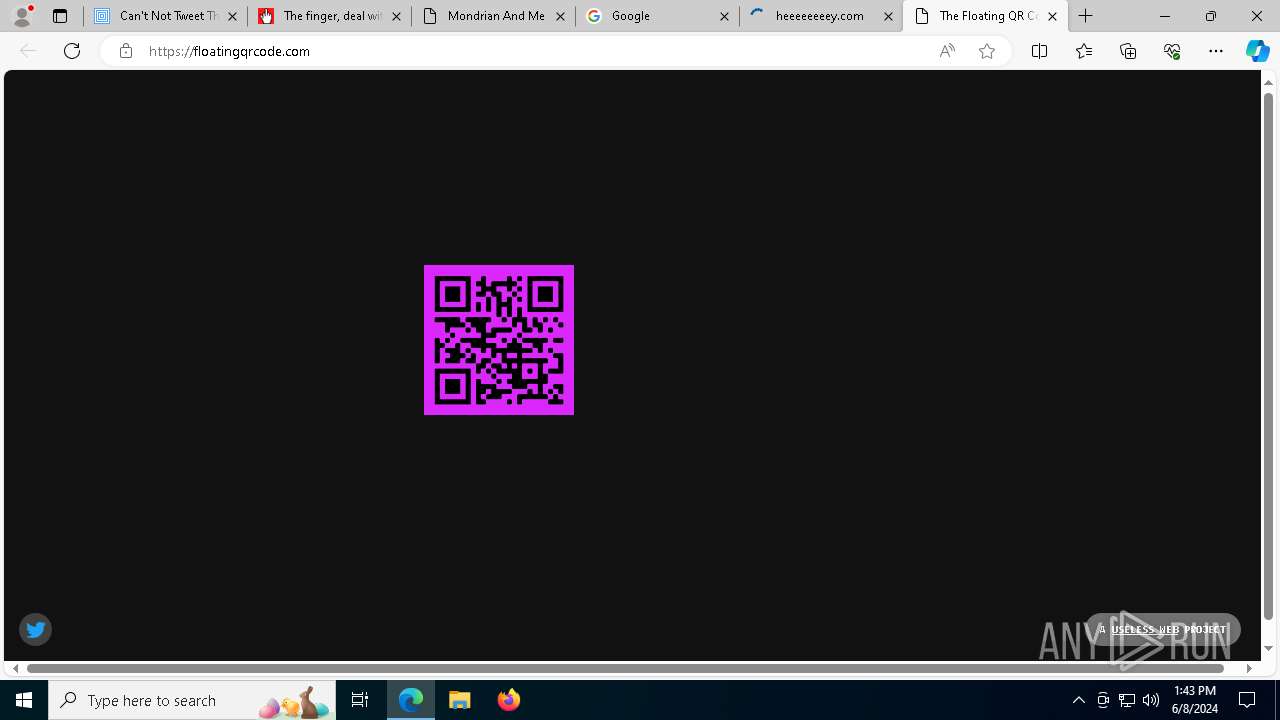Open a new browser tab
Image resolution: width=1280 pixels, height=720 pixels.
(x=1086, y=16)
